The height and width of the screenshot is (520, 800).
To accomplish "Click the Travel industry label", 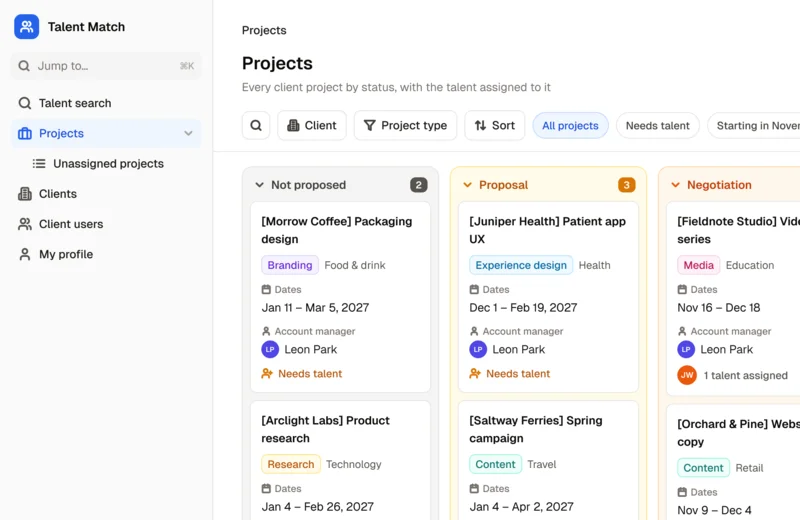I will [x=542, y=464].
